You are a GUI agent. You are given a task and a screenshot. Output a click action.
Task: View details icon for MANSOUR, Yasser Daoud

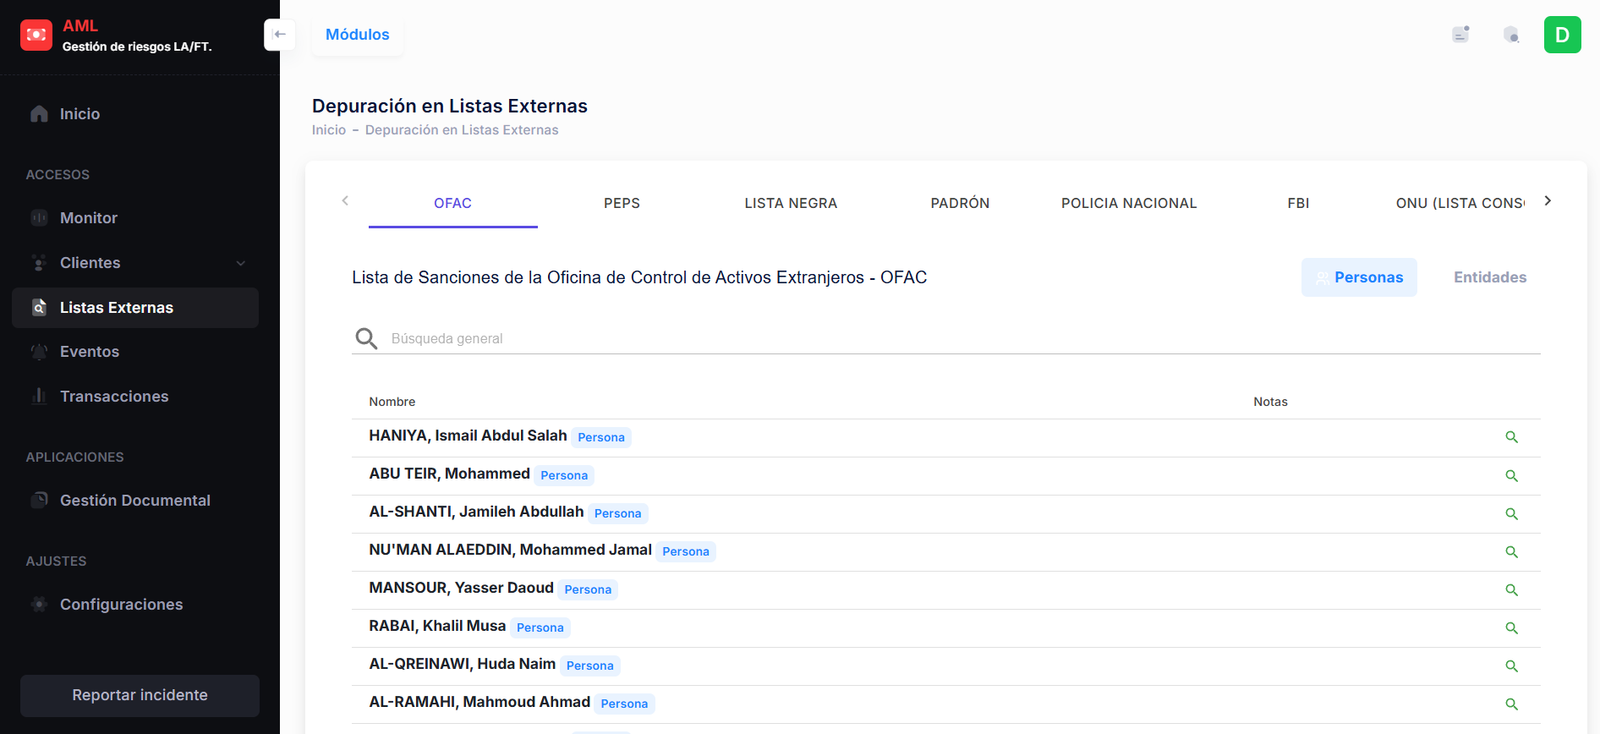click(1511, 590)
